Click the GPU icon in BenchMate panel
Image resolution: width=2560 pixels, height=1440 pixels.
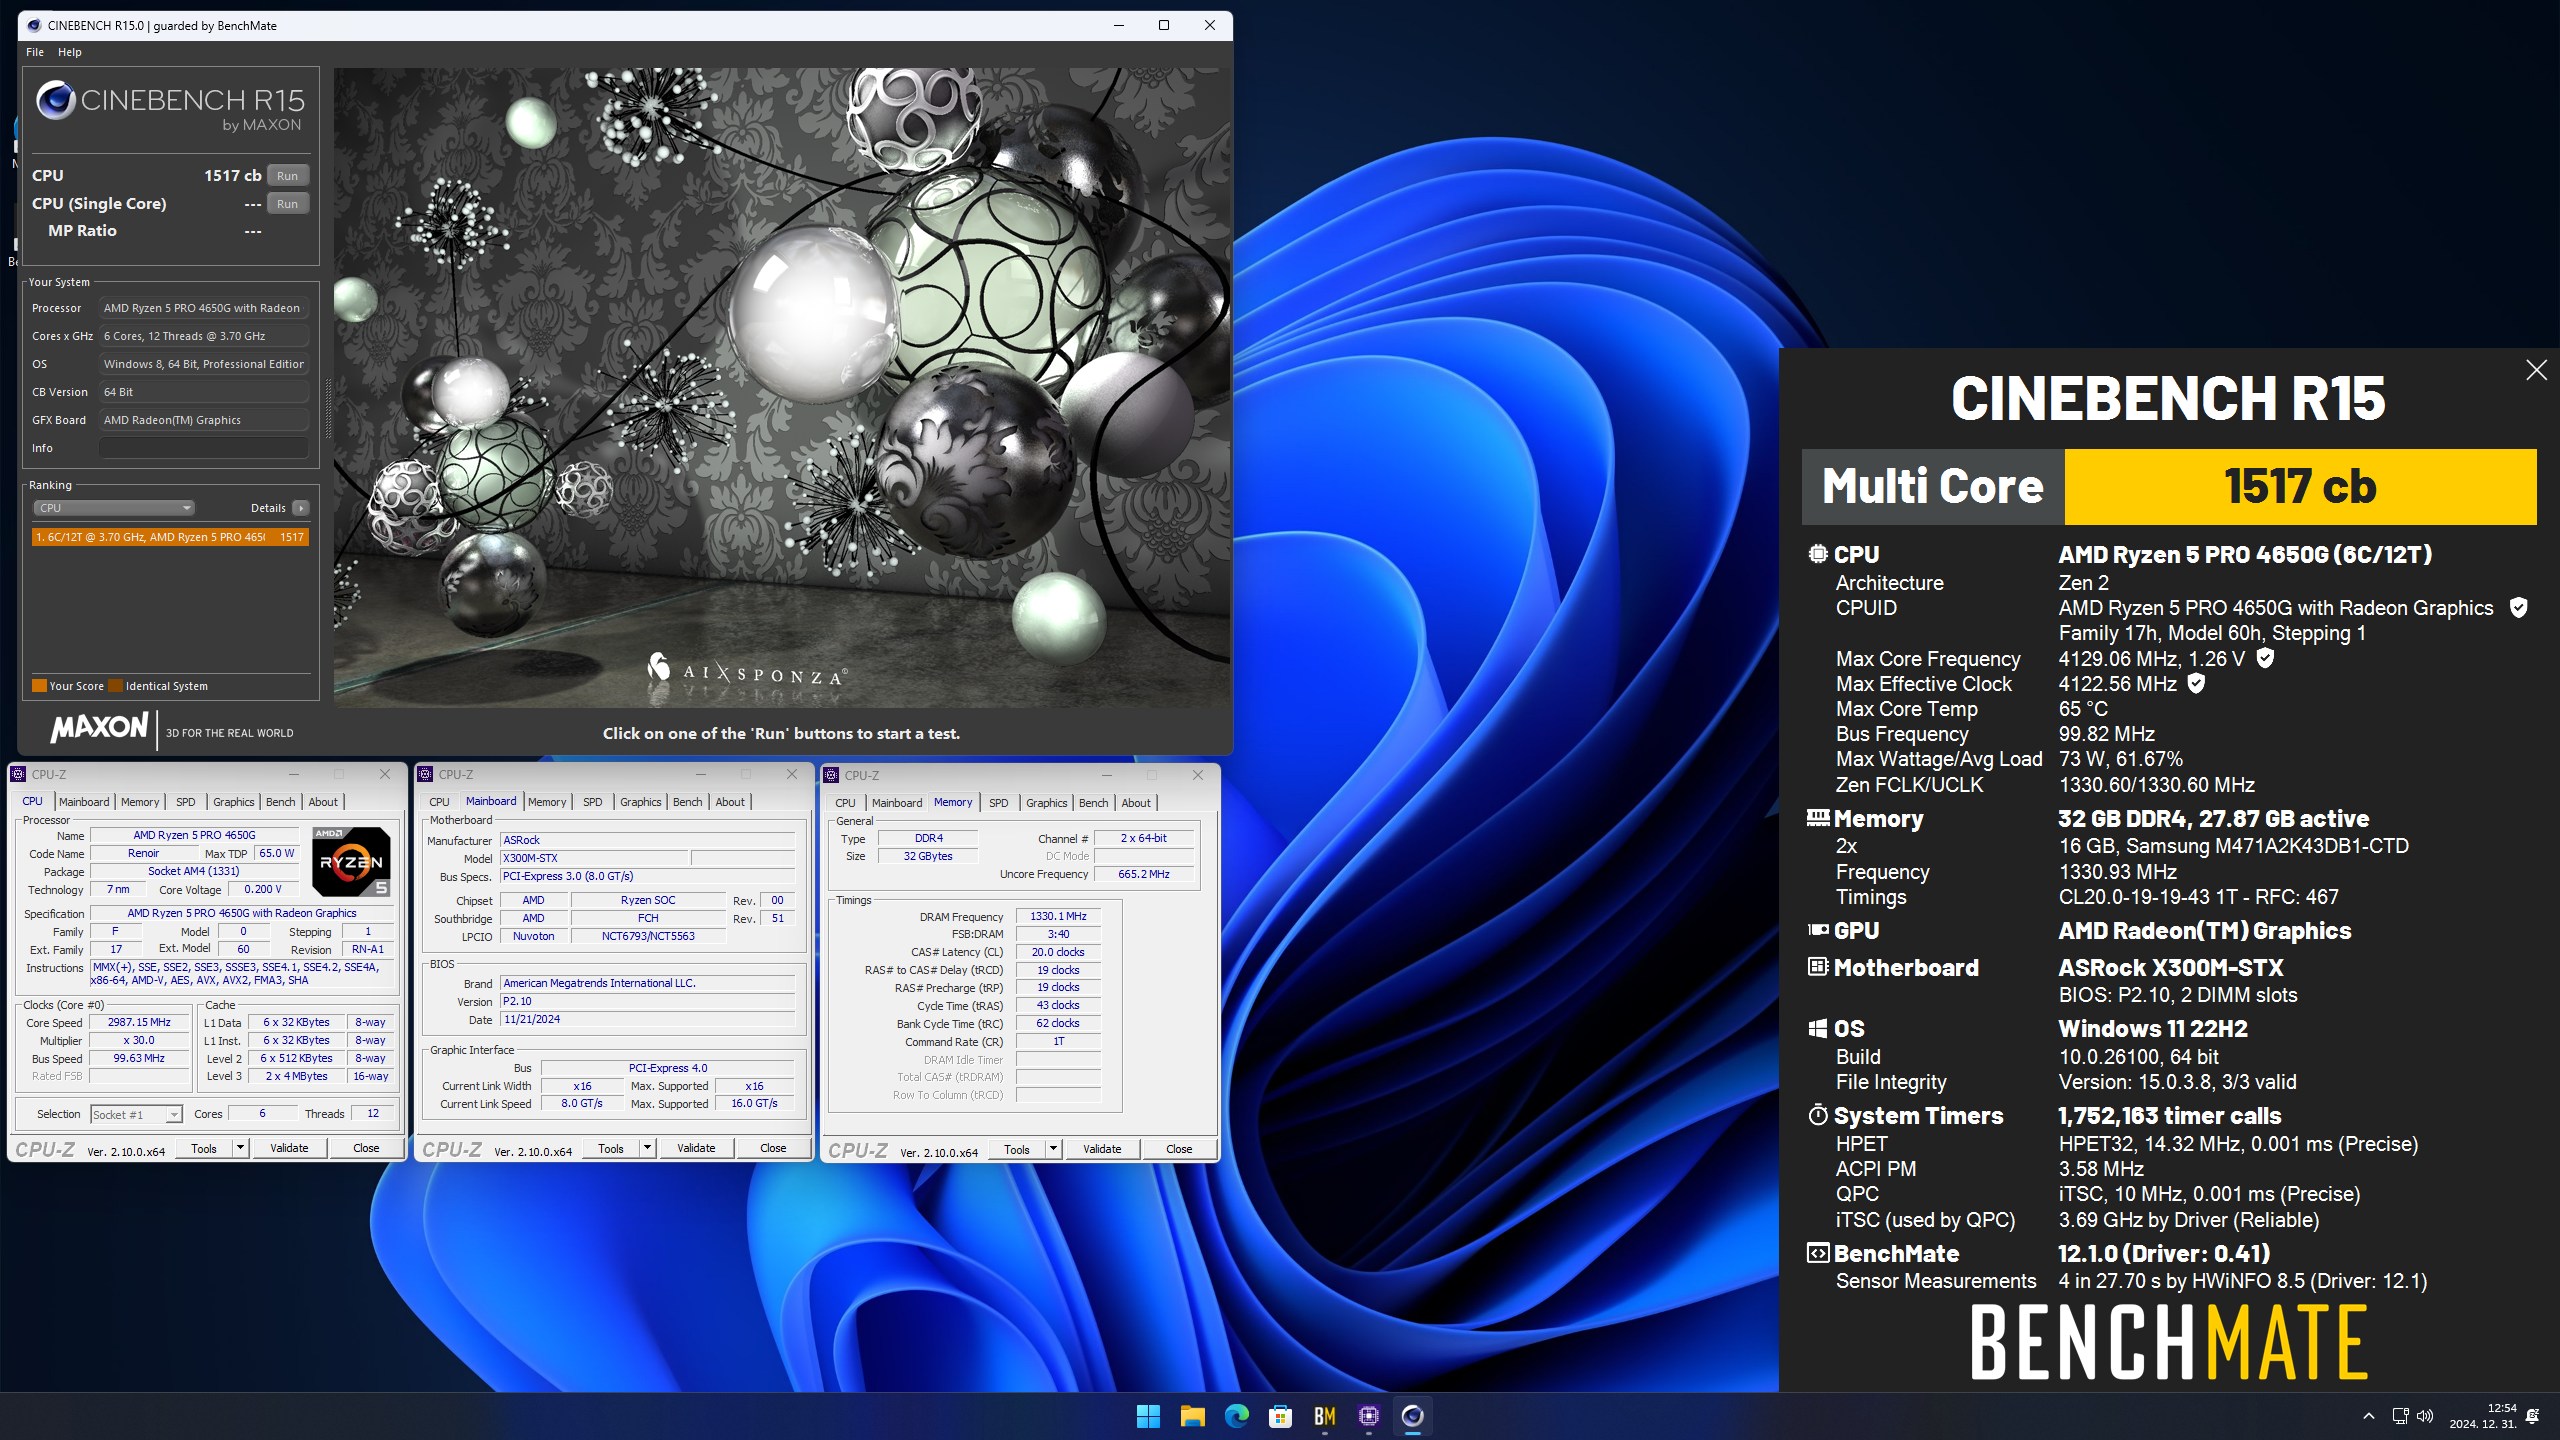(1818, 930)
